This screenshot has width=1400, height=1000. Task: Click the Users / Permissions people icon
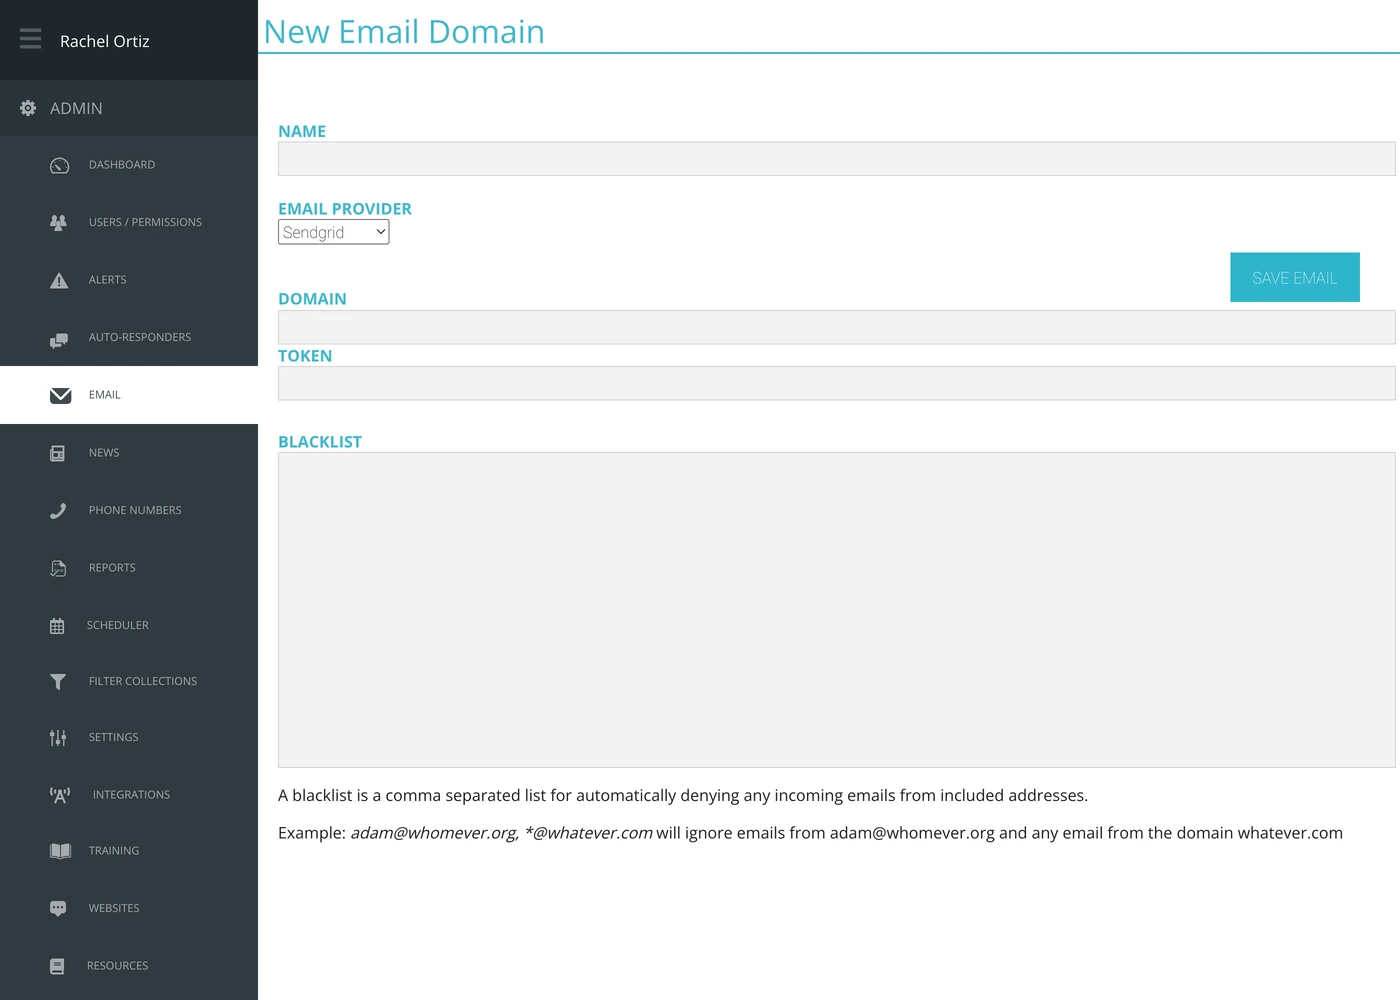click(x=59, y=222)
